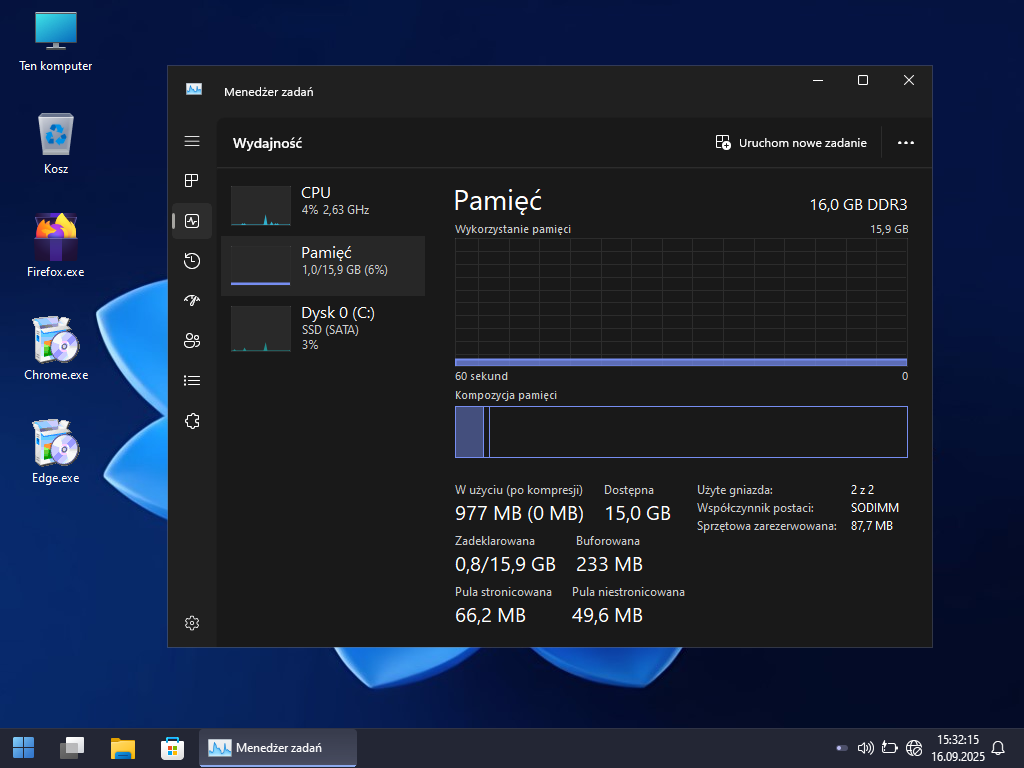Select CPU in the performance list
The image size is (1024, 768).
point(322,205)
